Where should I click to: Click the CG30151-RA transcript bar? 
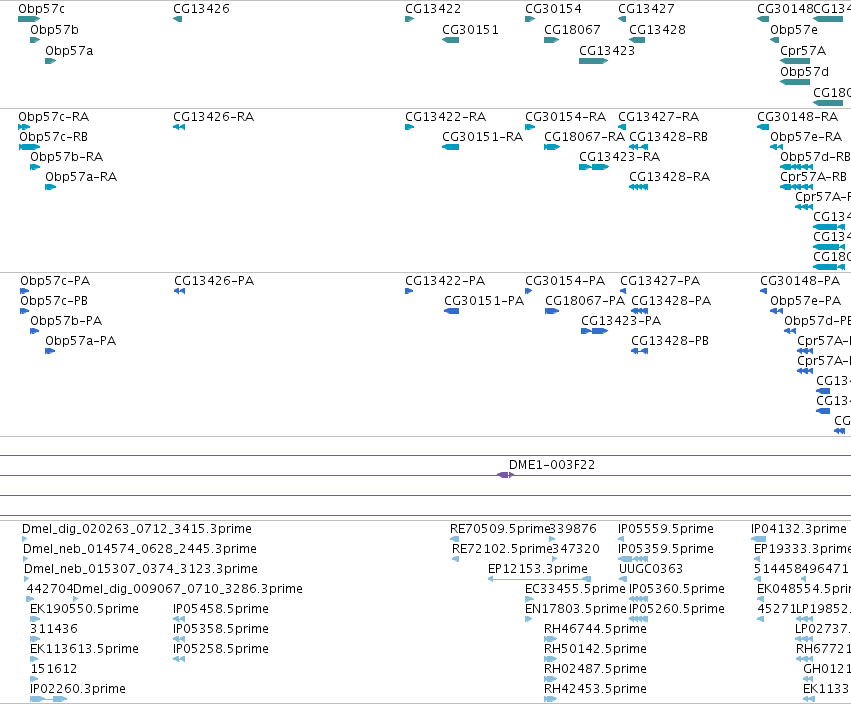pos(450,147)
